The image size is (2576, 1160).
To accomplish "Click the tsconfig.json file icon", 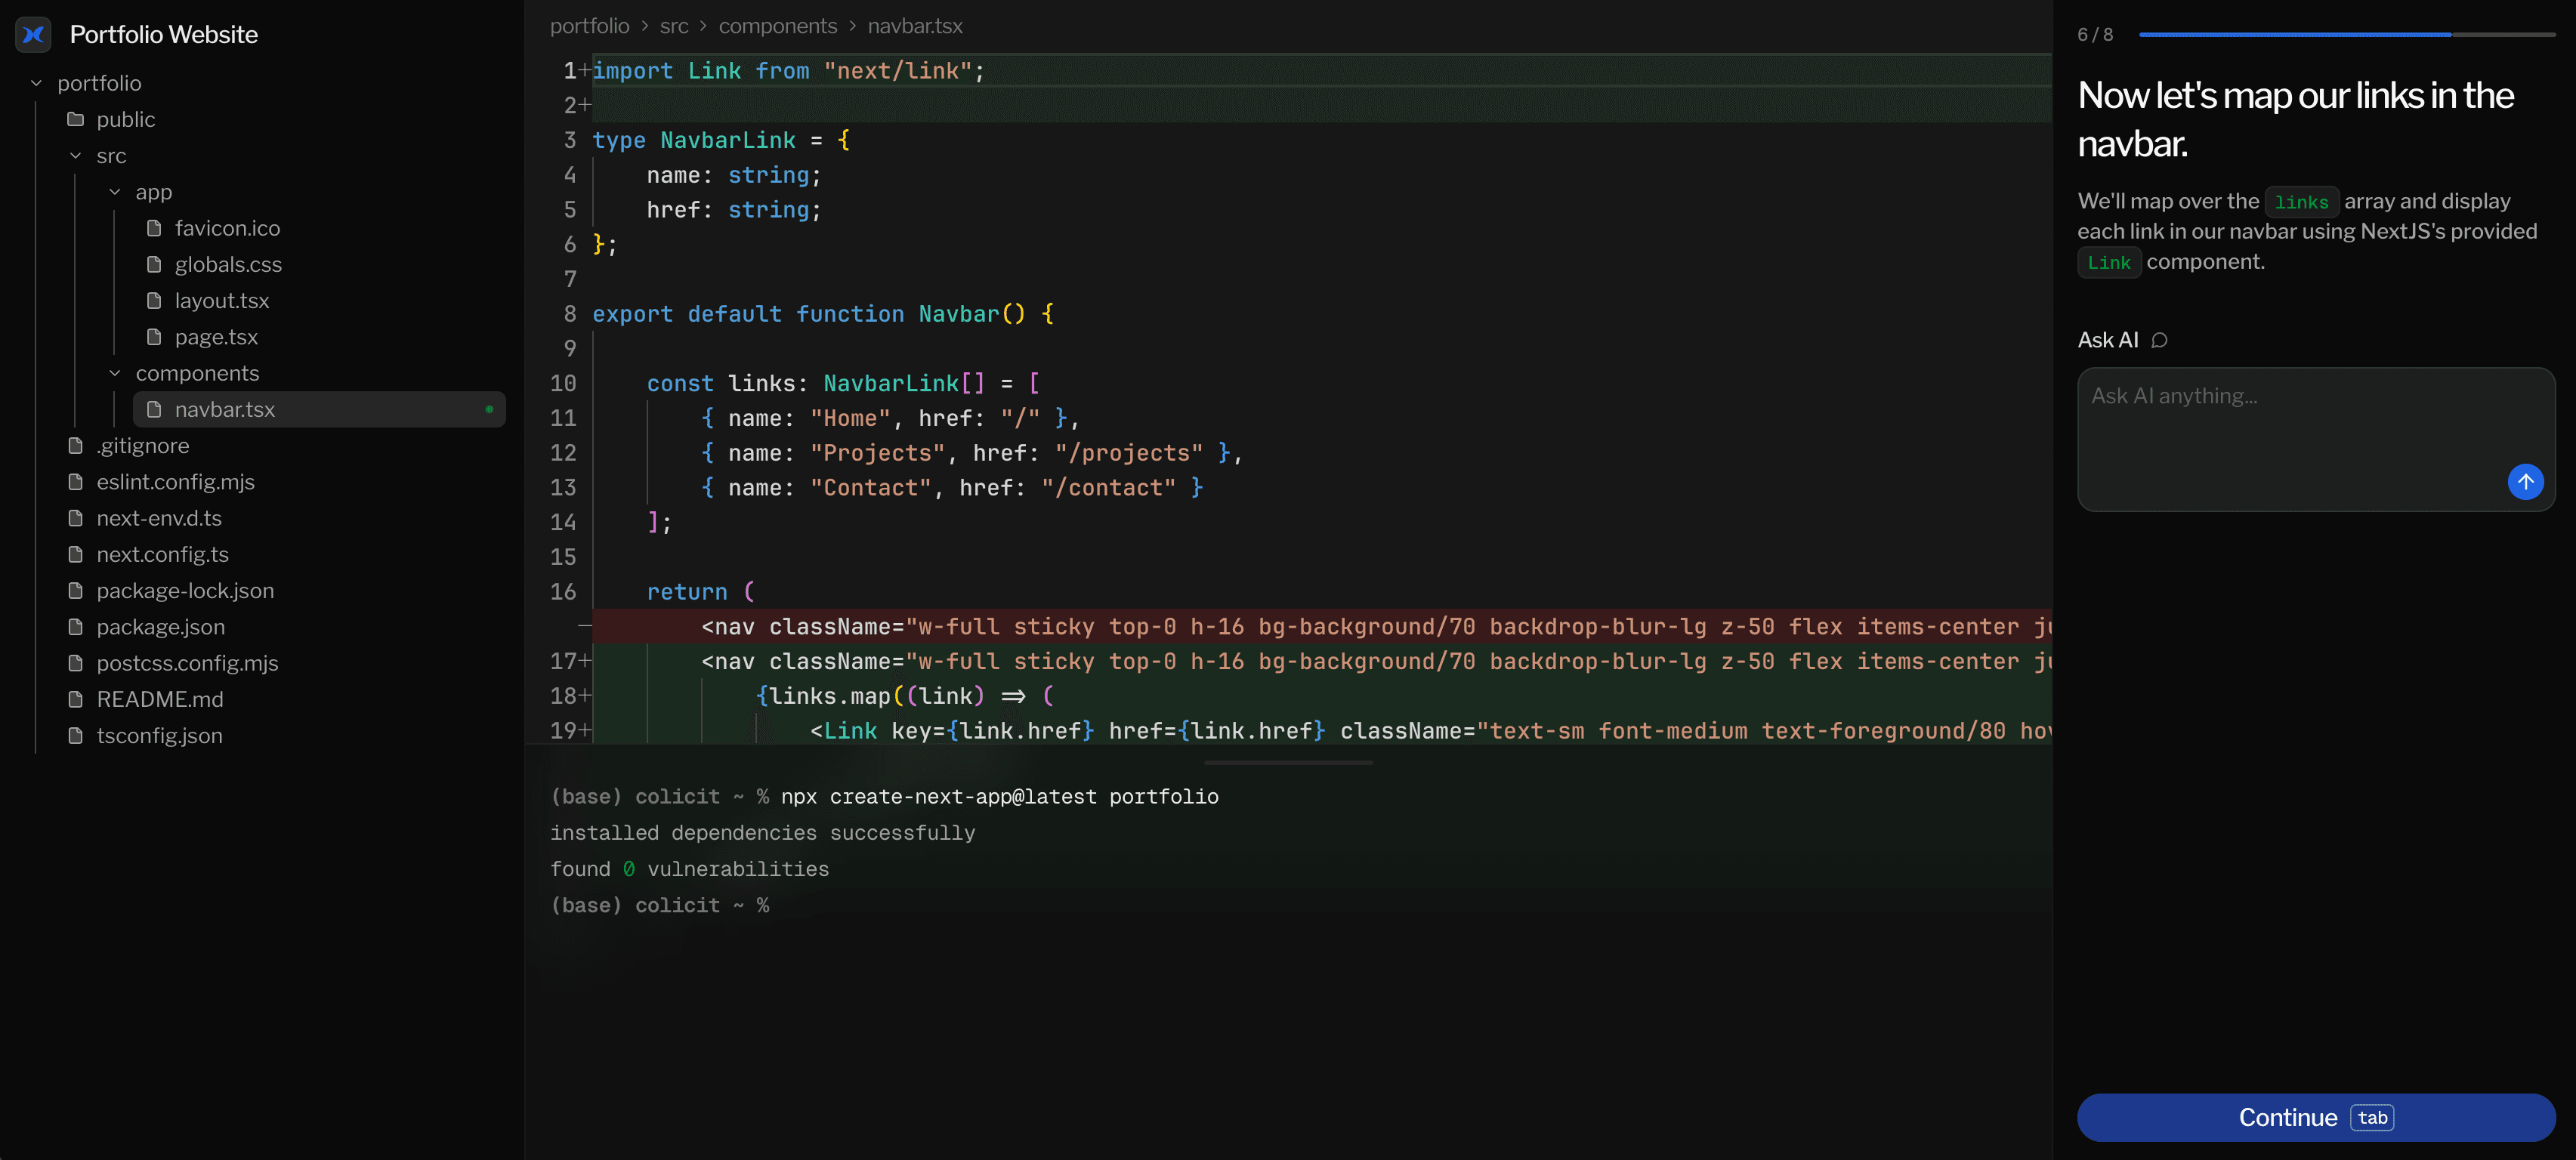I will click(x=75, y=736).
